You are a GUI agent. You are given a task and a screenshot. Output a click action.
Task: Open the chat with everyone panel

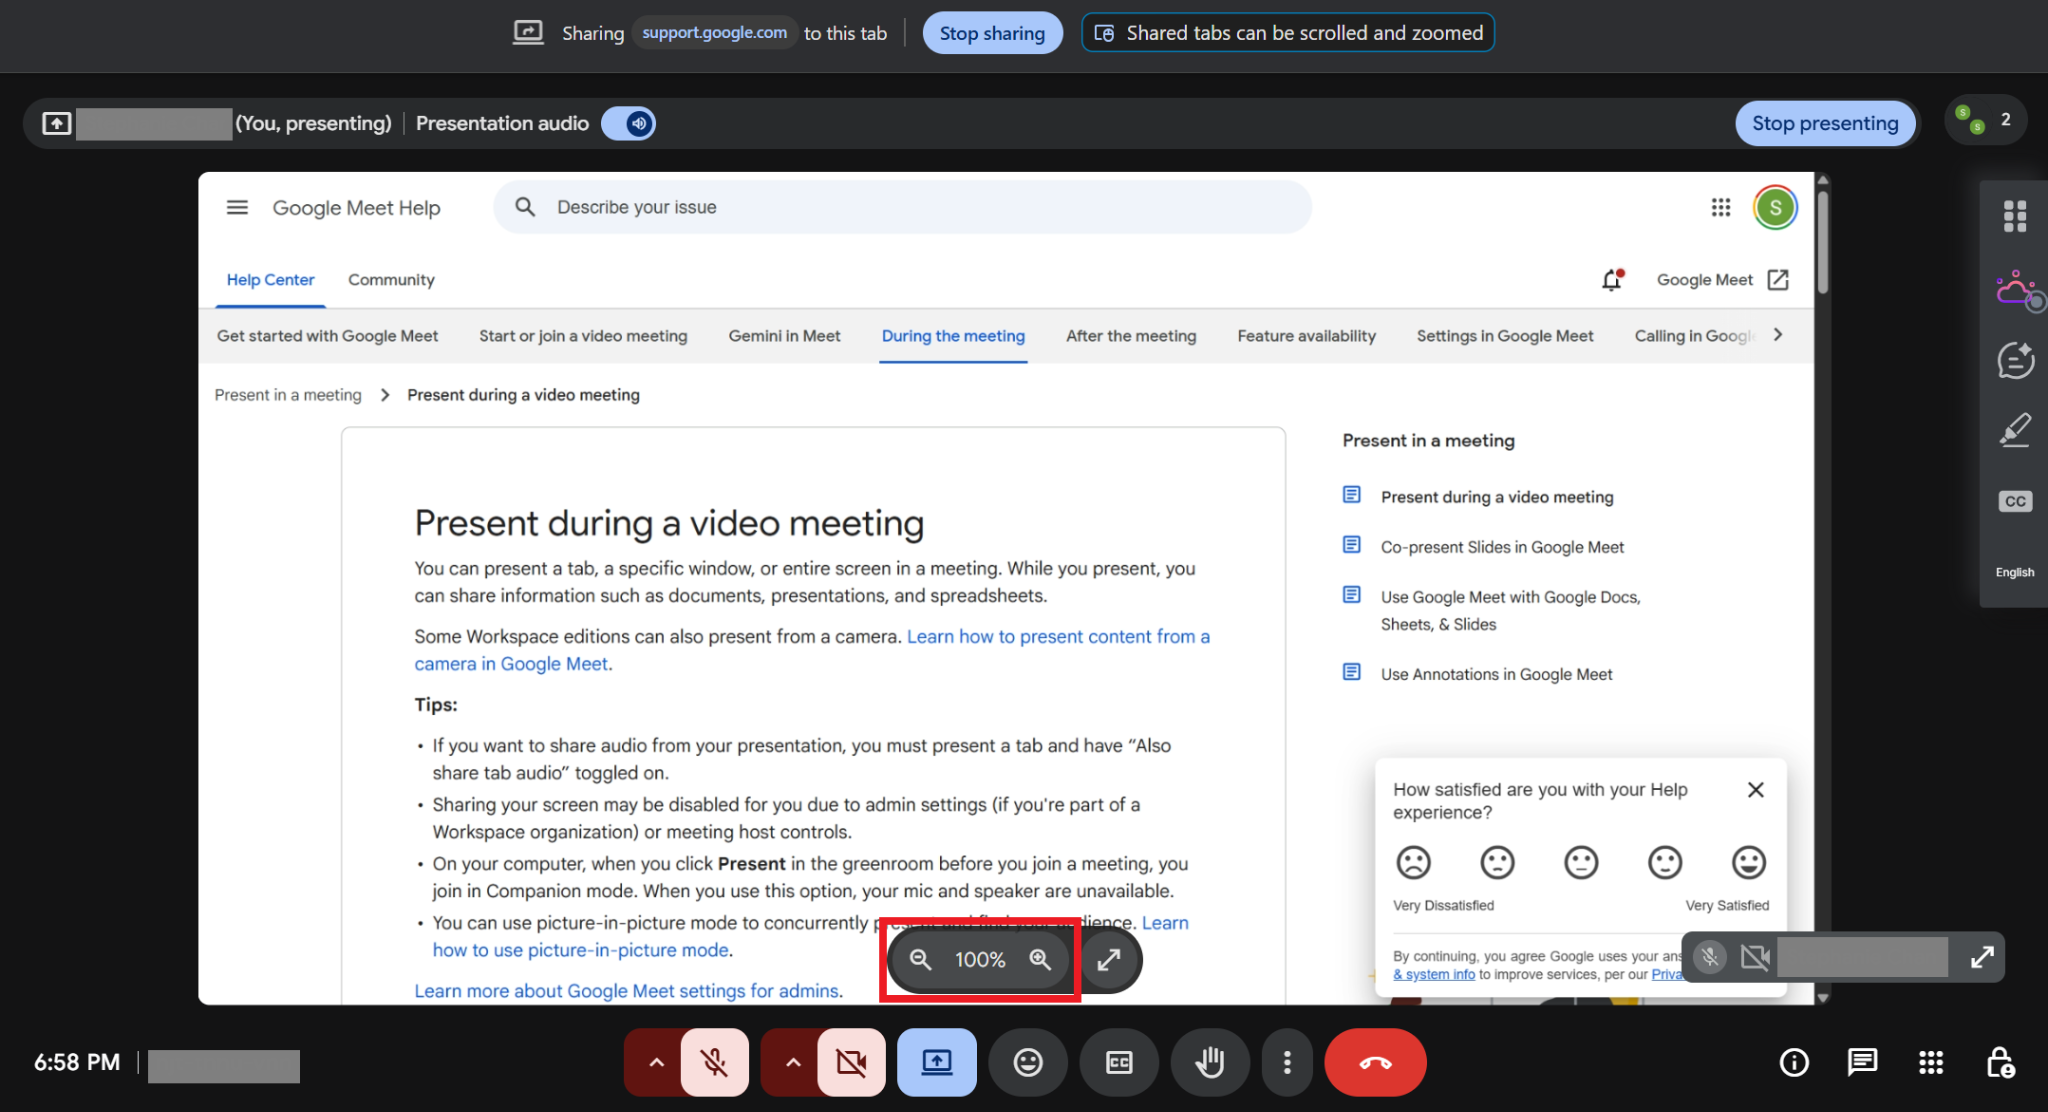(x=1862, y=1062)
